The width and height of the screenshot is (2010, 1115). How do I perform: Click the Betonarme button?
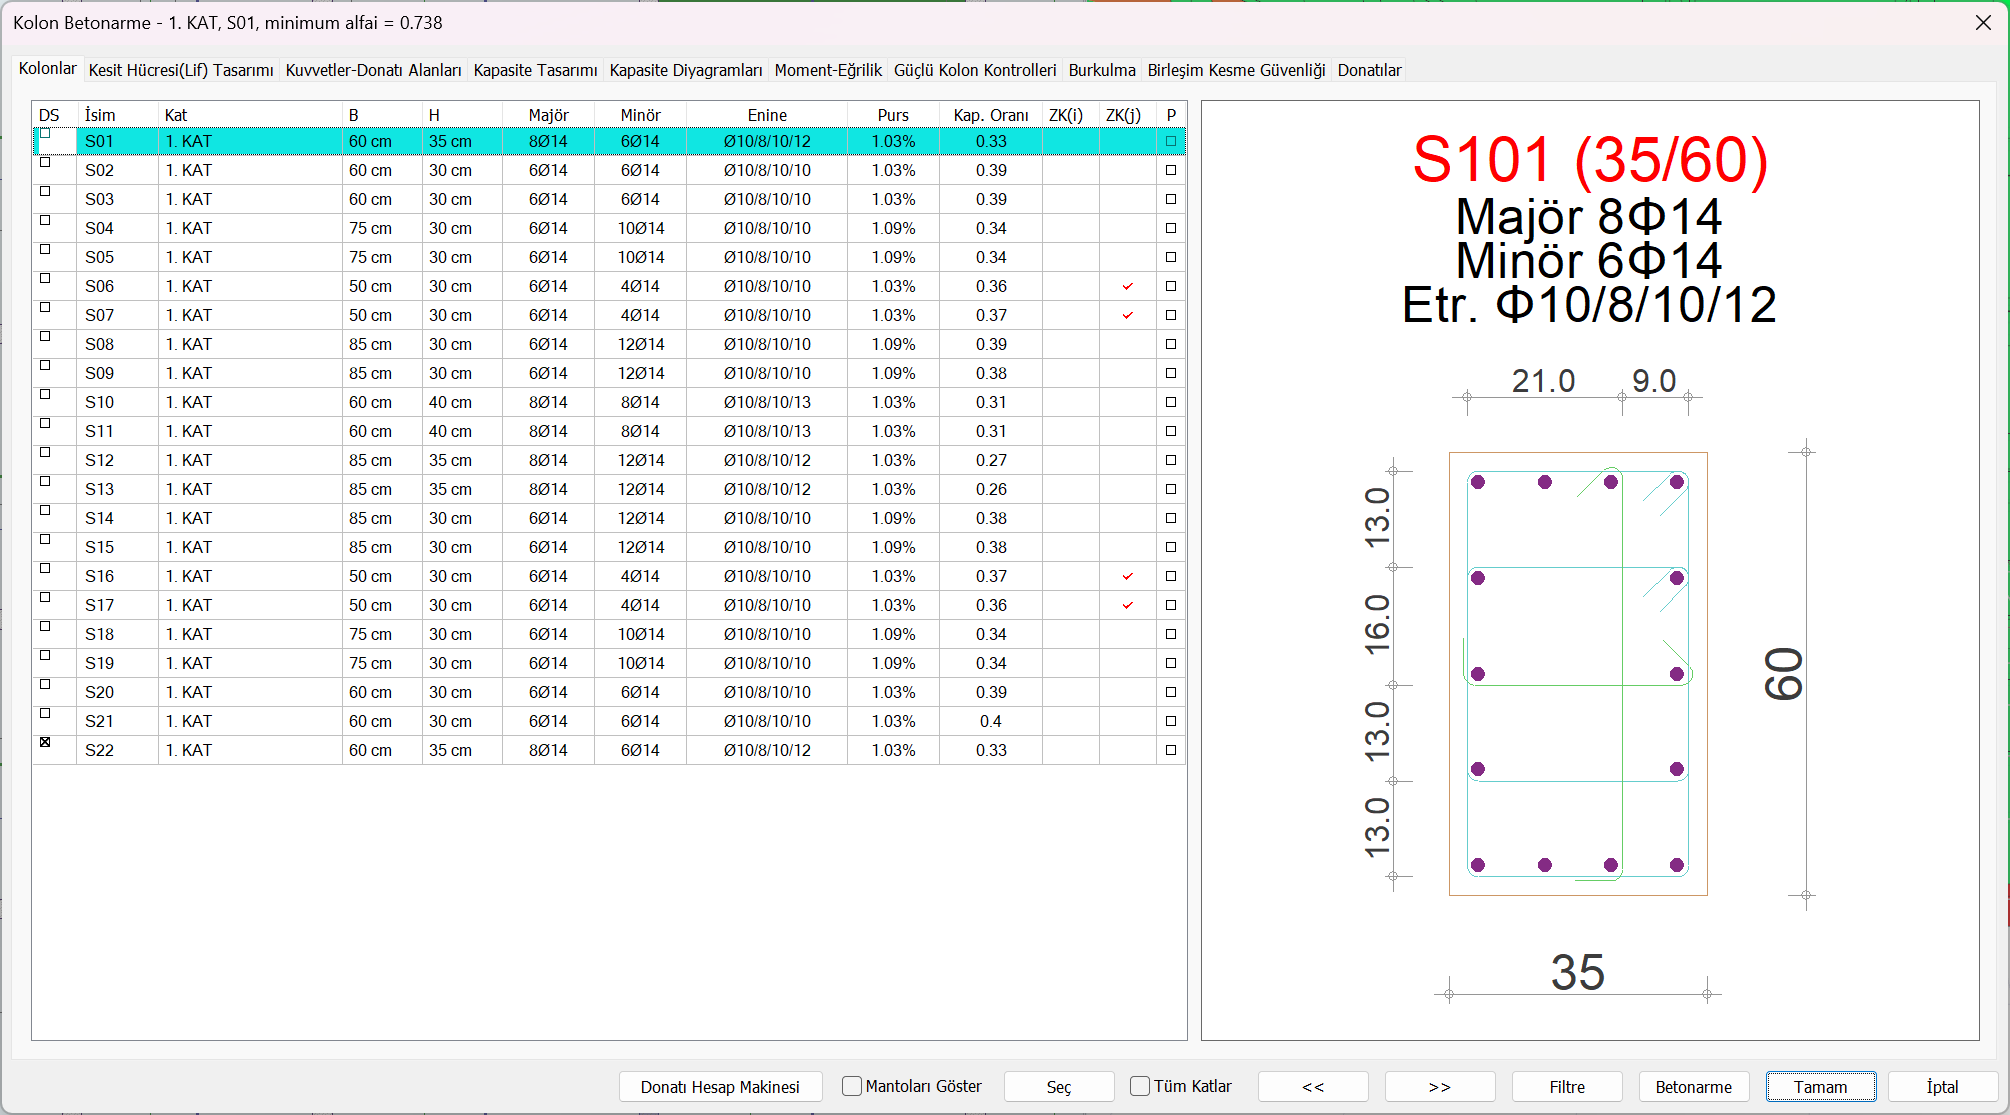1694,1087
